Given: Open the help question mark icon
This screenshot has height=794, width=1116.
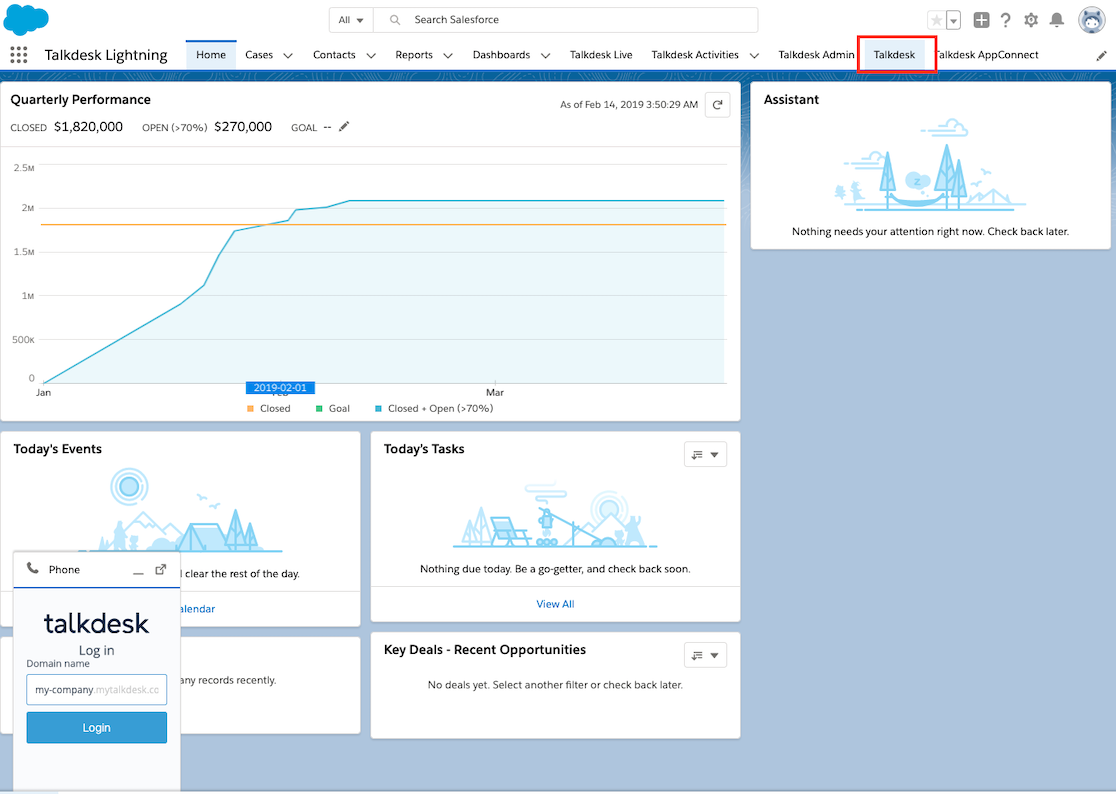Looking at the screenshot, I should (x=1005, y=20).
